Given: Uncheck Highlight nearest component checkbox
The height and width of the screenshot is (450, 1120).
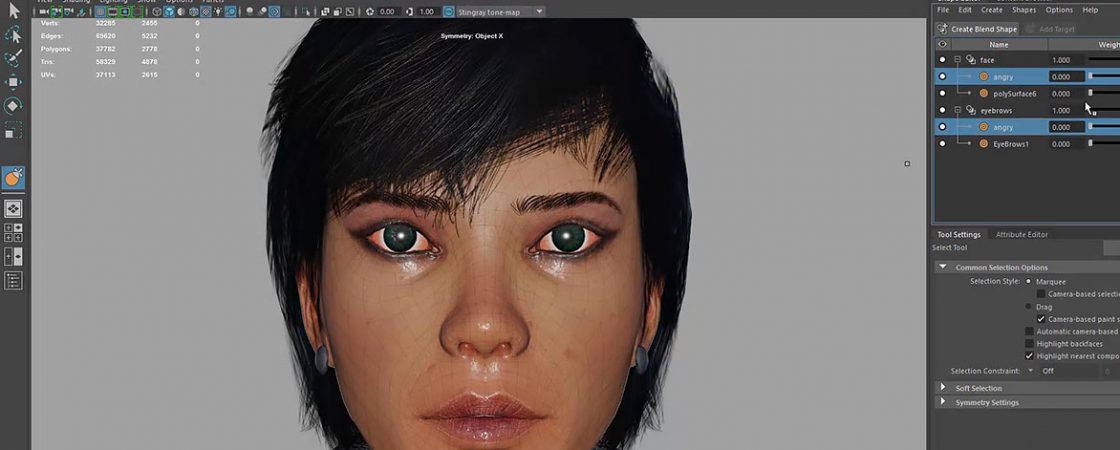Looking at the screenshot, I should click(1029, 356).
